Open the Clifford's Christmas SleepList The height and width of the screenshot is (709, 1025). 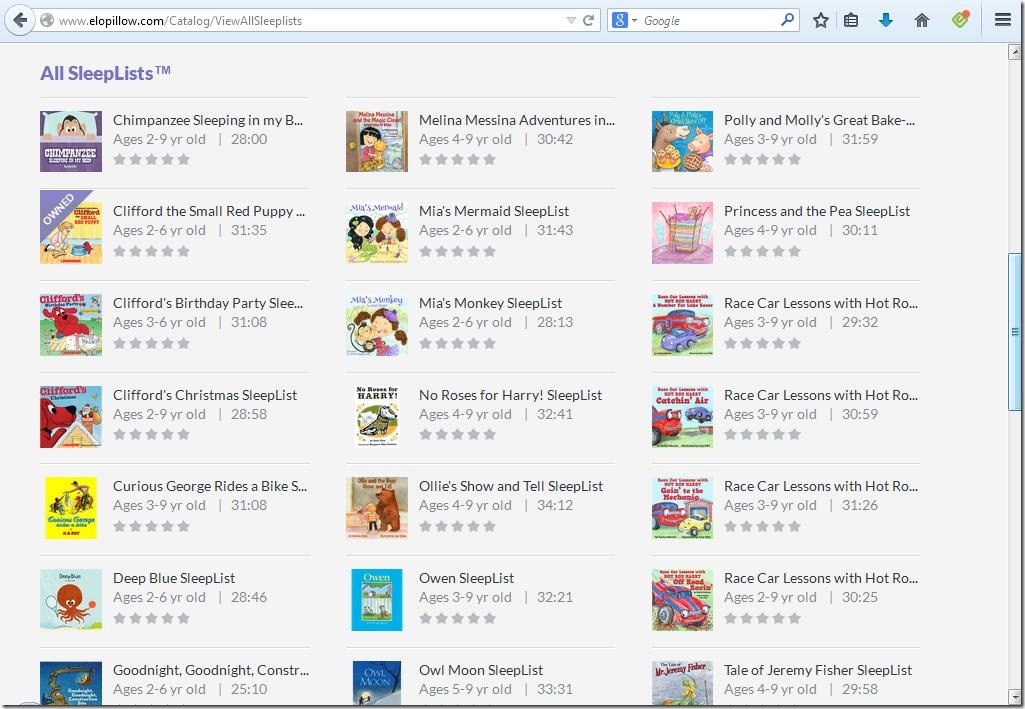point(207,394)
